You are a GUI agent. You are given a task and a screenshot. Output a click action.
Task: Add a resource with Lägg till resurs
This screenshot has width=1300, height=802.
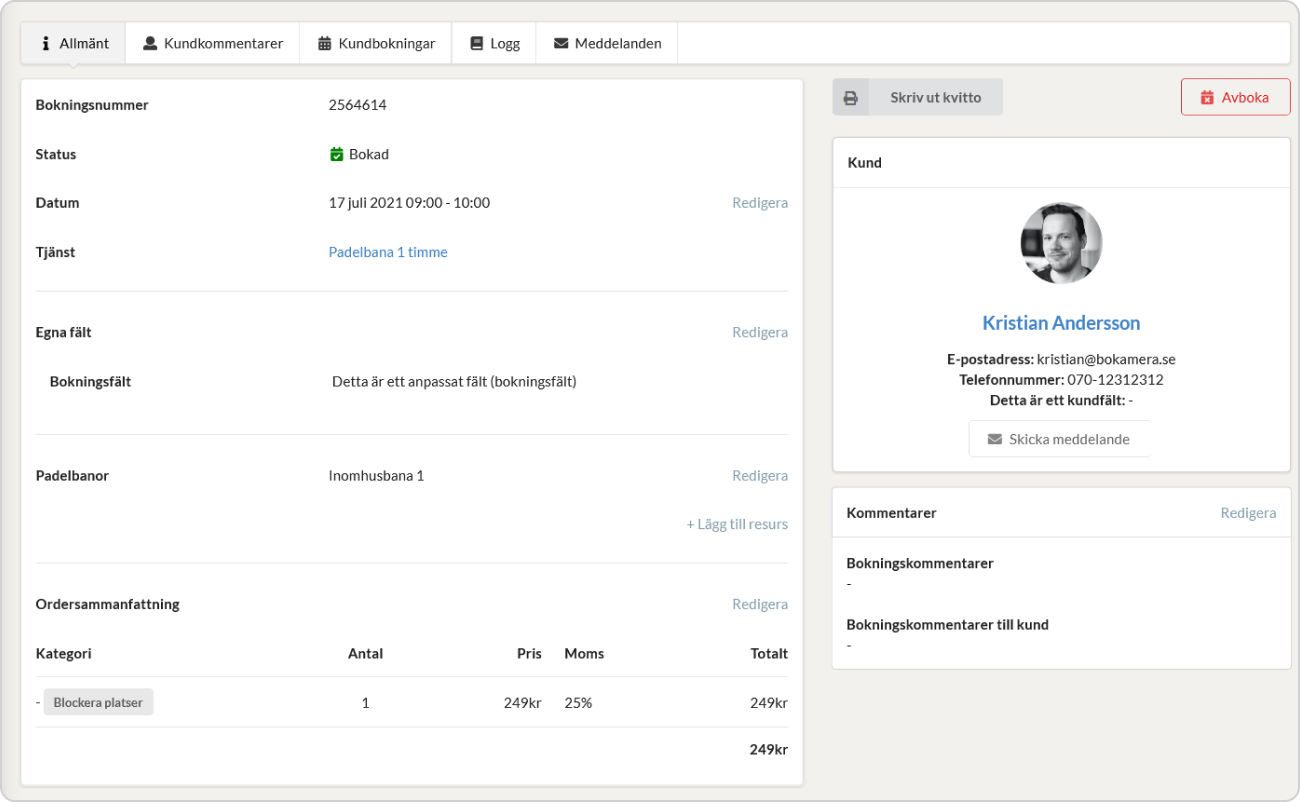737,524
